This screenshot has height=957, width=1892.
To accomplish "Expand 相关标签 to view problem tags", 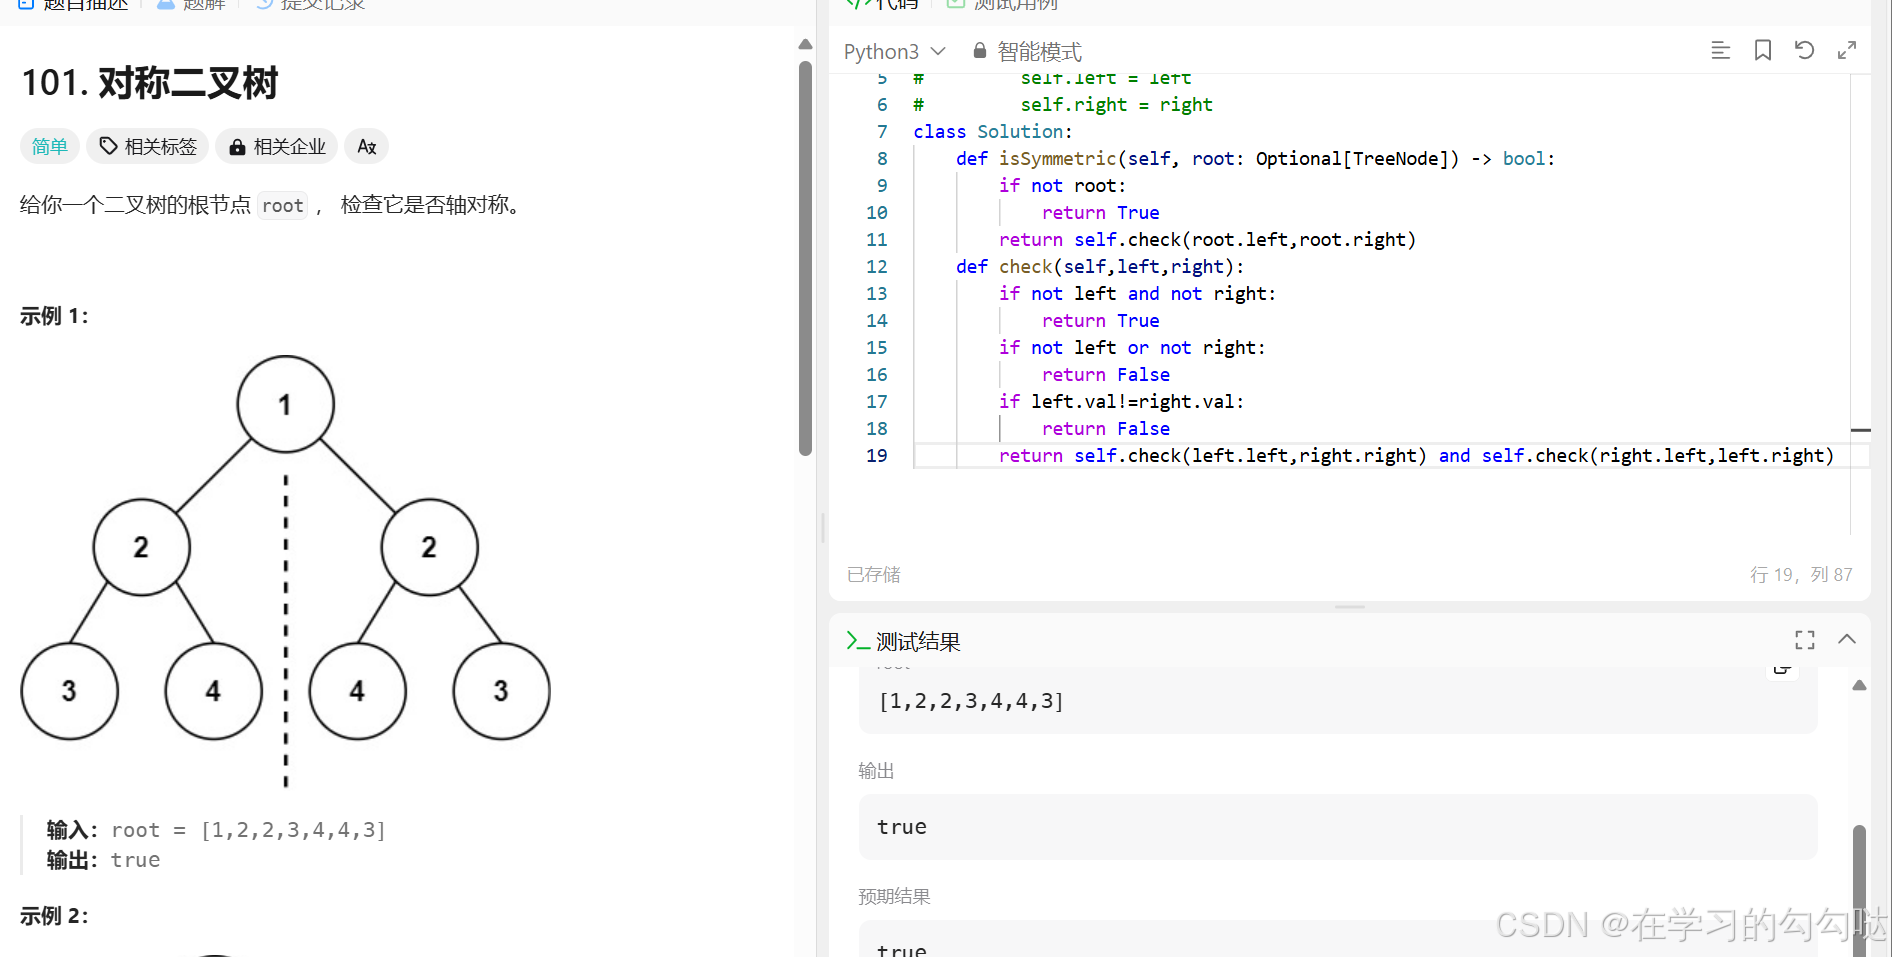I will pos(147,146).
